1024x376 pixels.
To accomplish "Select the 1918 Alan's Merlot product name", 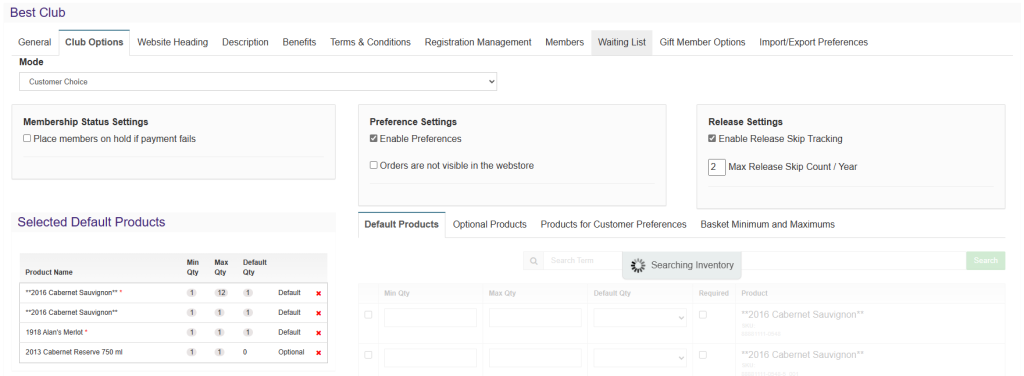I will (54, 332).
